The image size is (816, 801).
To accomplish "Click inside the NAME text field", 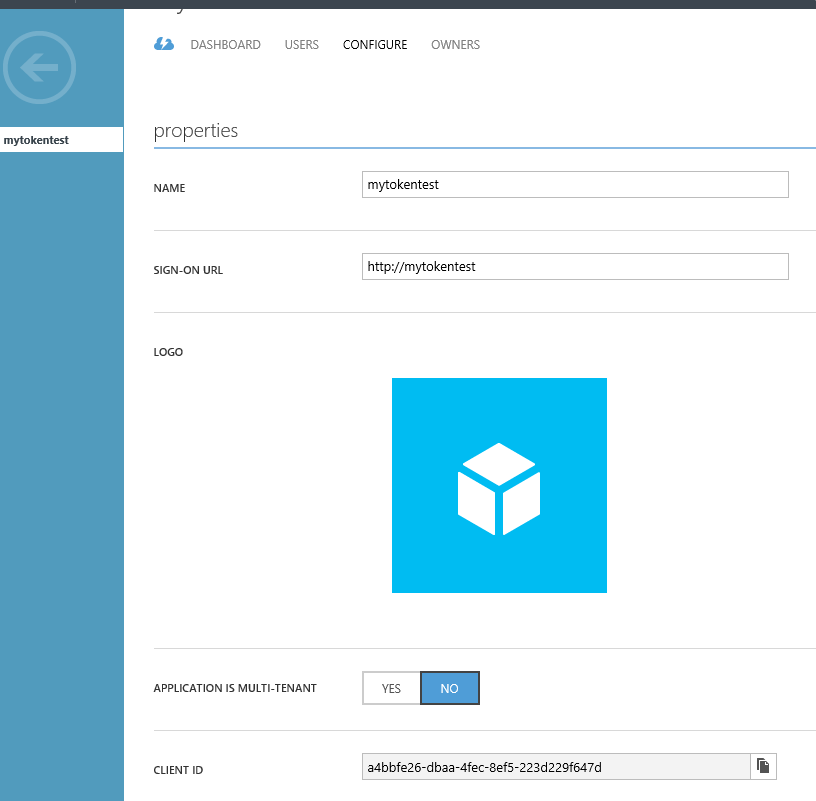I will [574, 184].
